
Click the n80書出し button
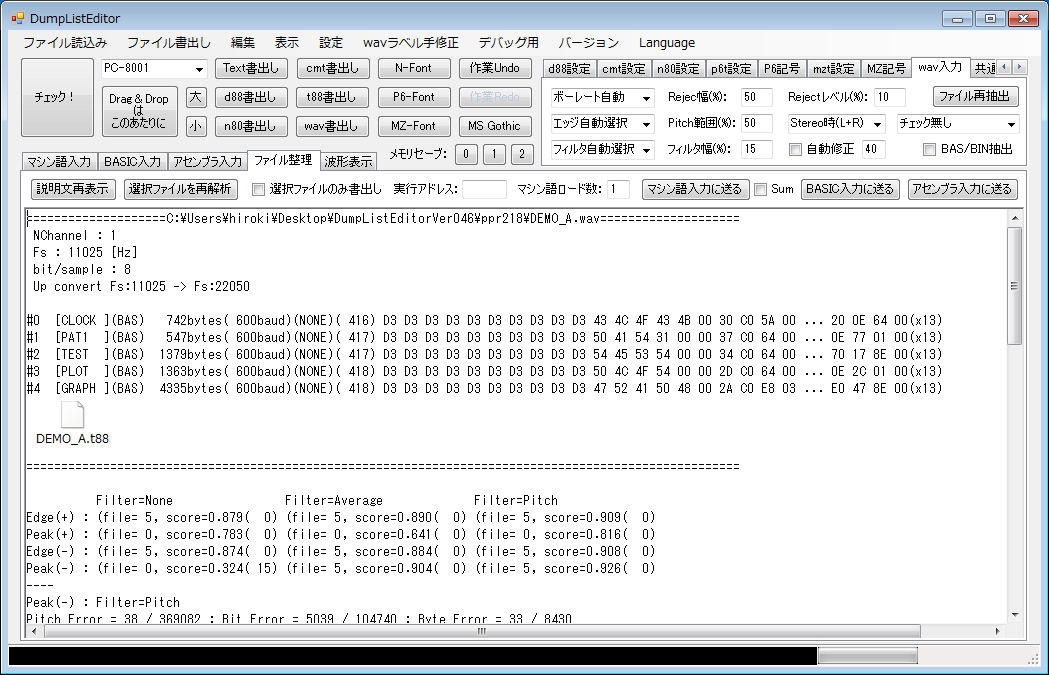pos(251,126)
